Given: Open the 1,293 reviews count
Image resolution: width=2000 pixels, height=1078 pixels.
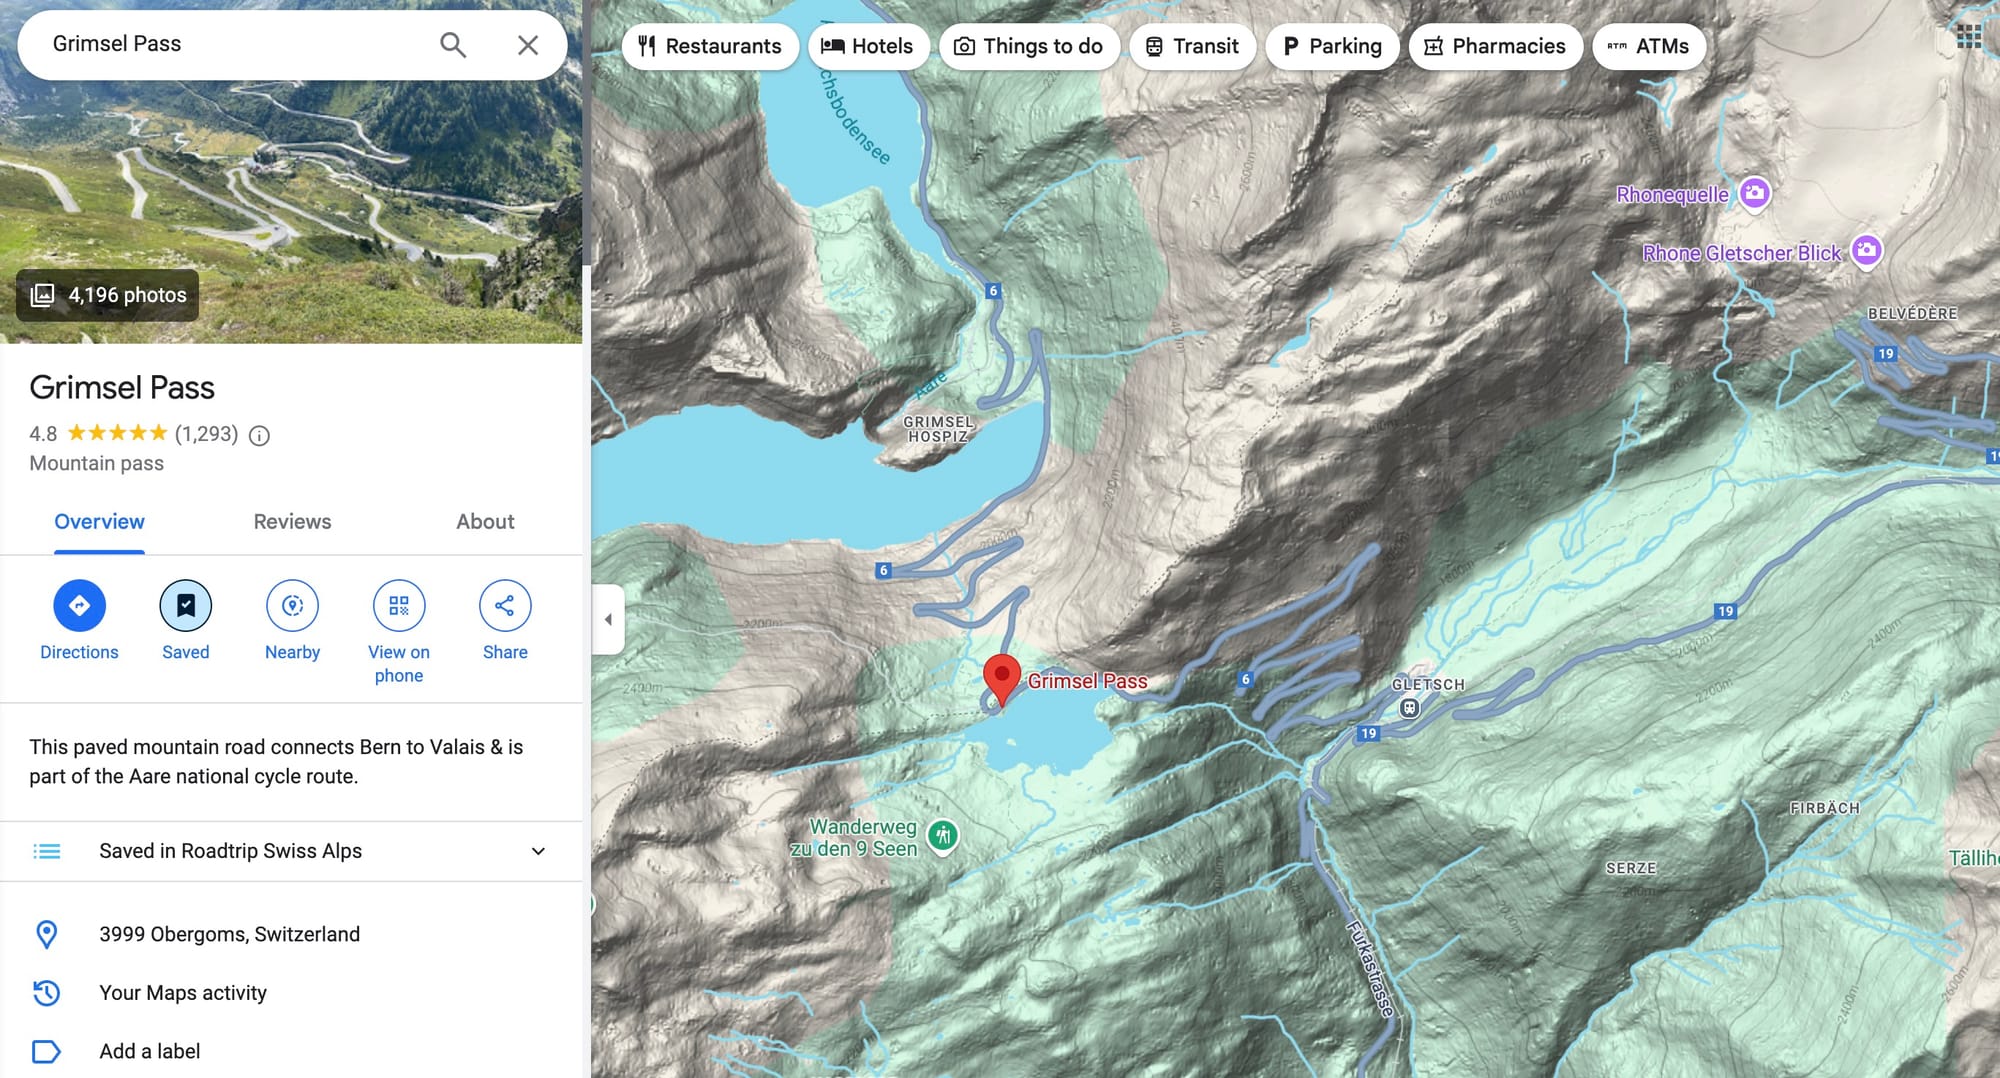Looking at the screenshot, I should pos(206,434).
